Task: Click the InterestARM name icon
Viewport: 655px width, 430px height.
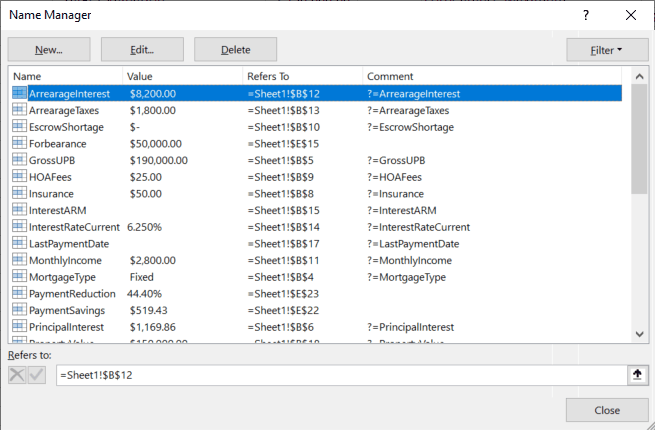Action: (19, 210)
